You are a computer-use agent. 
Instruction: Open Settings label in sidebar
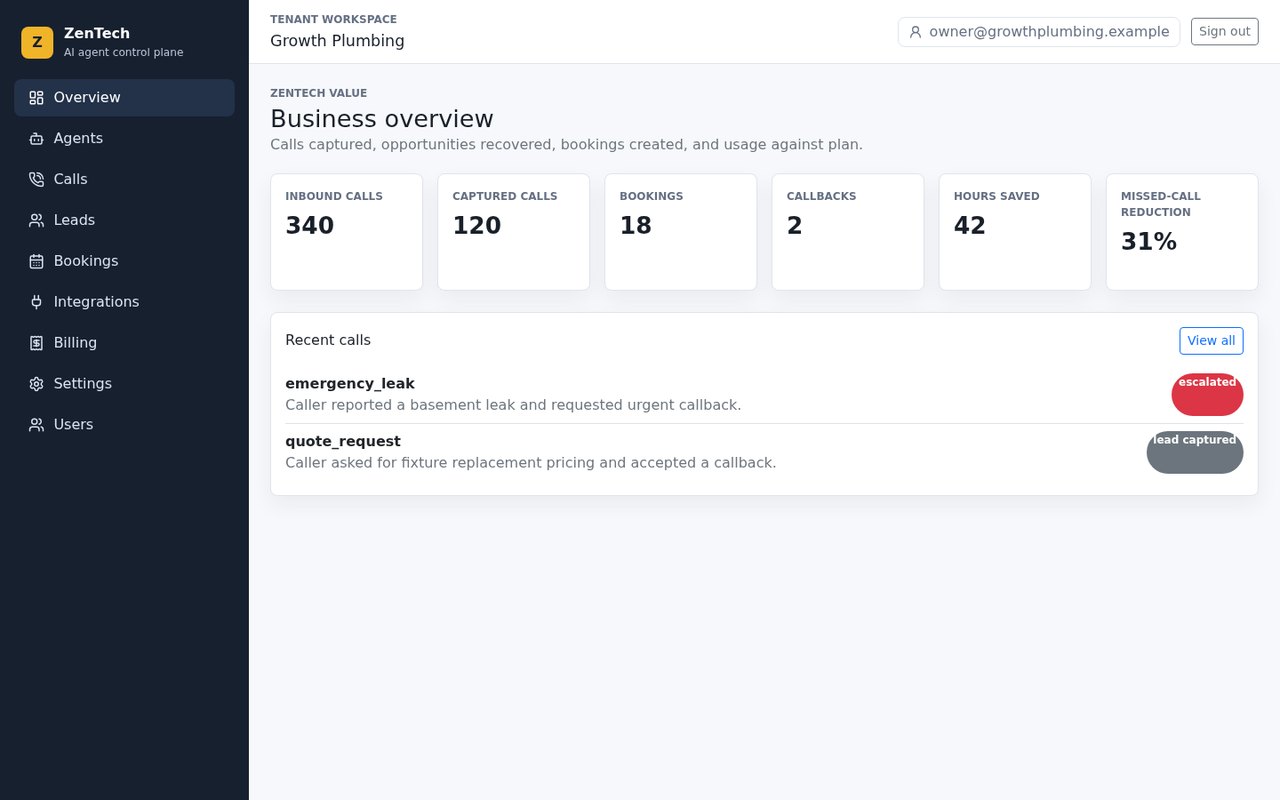click(83, 384)
